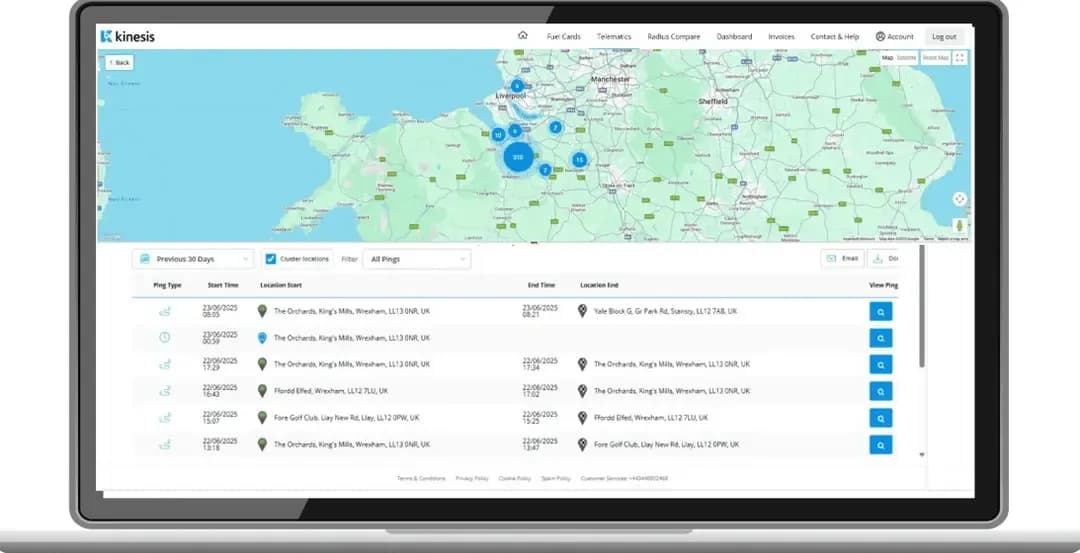Open view ping for Ffordd Elfed start row

880,391
